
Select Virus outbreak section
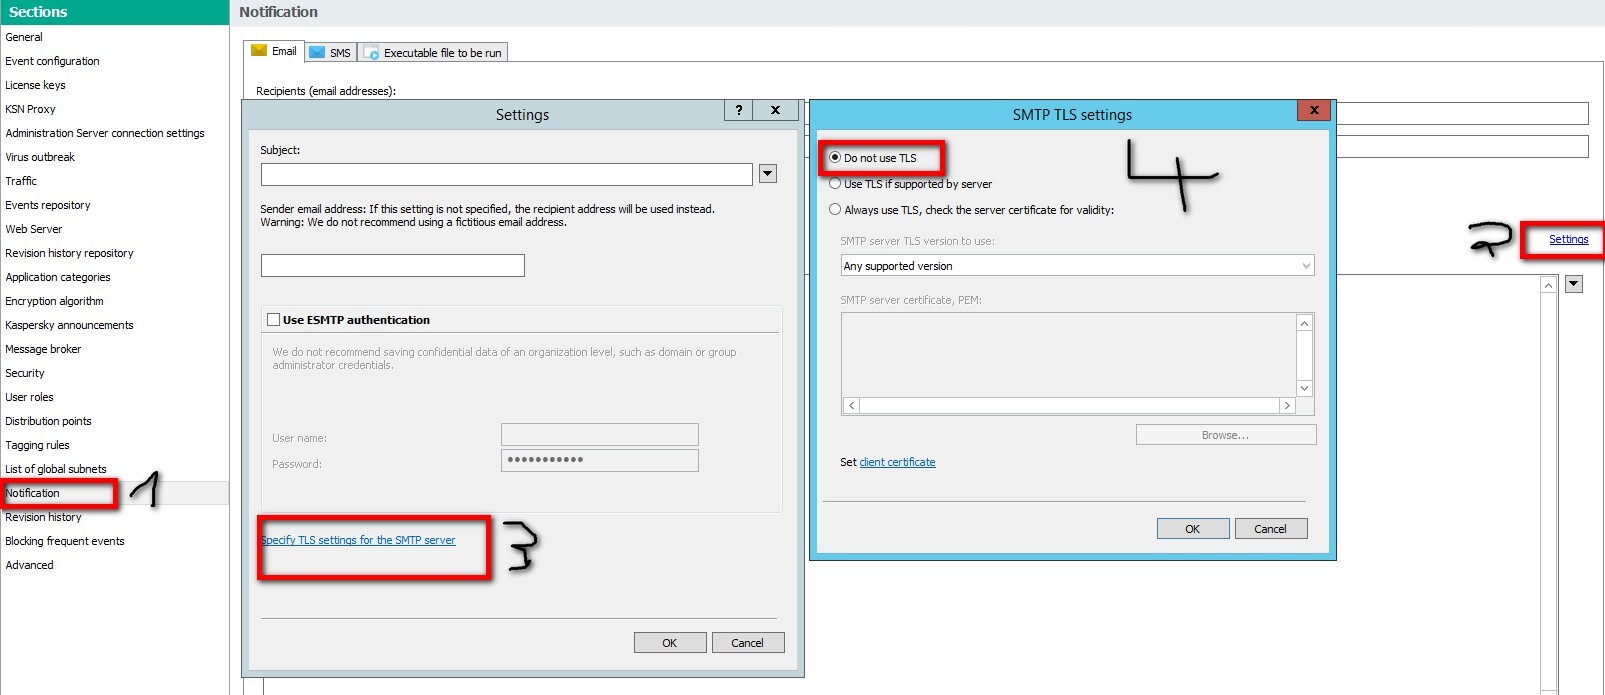point(40,157)
